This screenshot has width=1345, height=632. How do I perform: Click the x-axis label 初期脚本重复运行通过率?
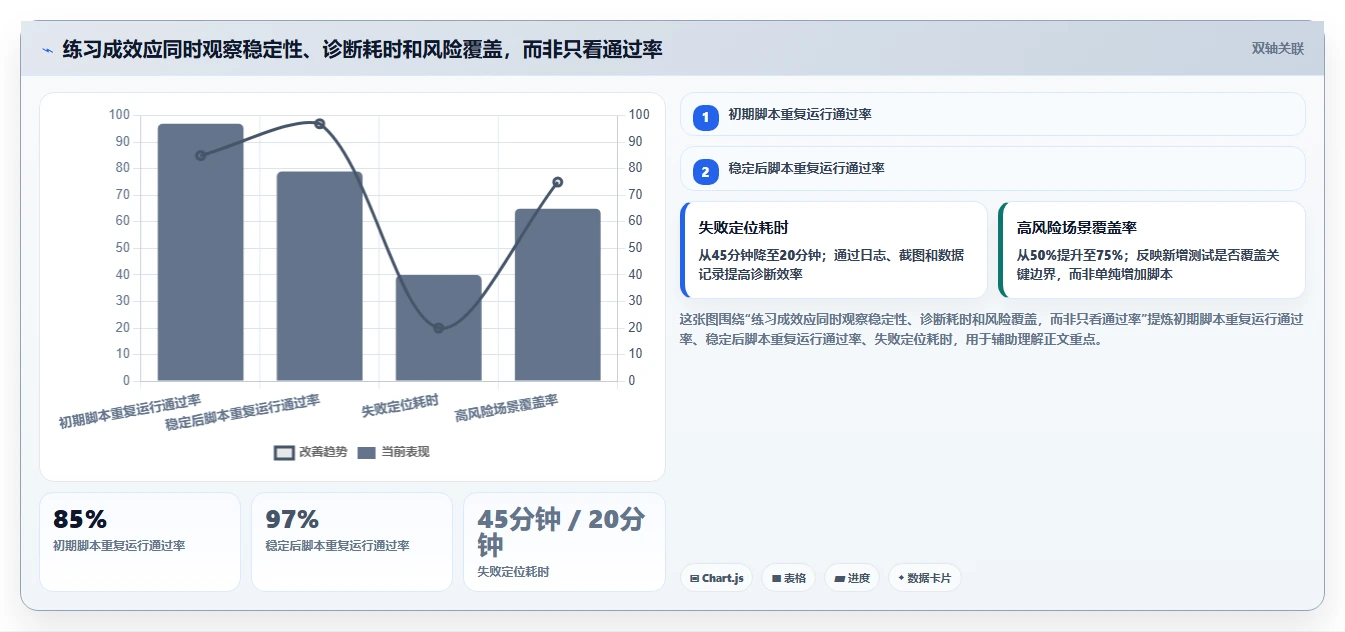[130, 411]
